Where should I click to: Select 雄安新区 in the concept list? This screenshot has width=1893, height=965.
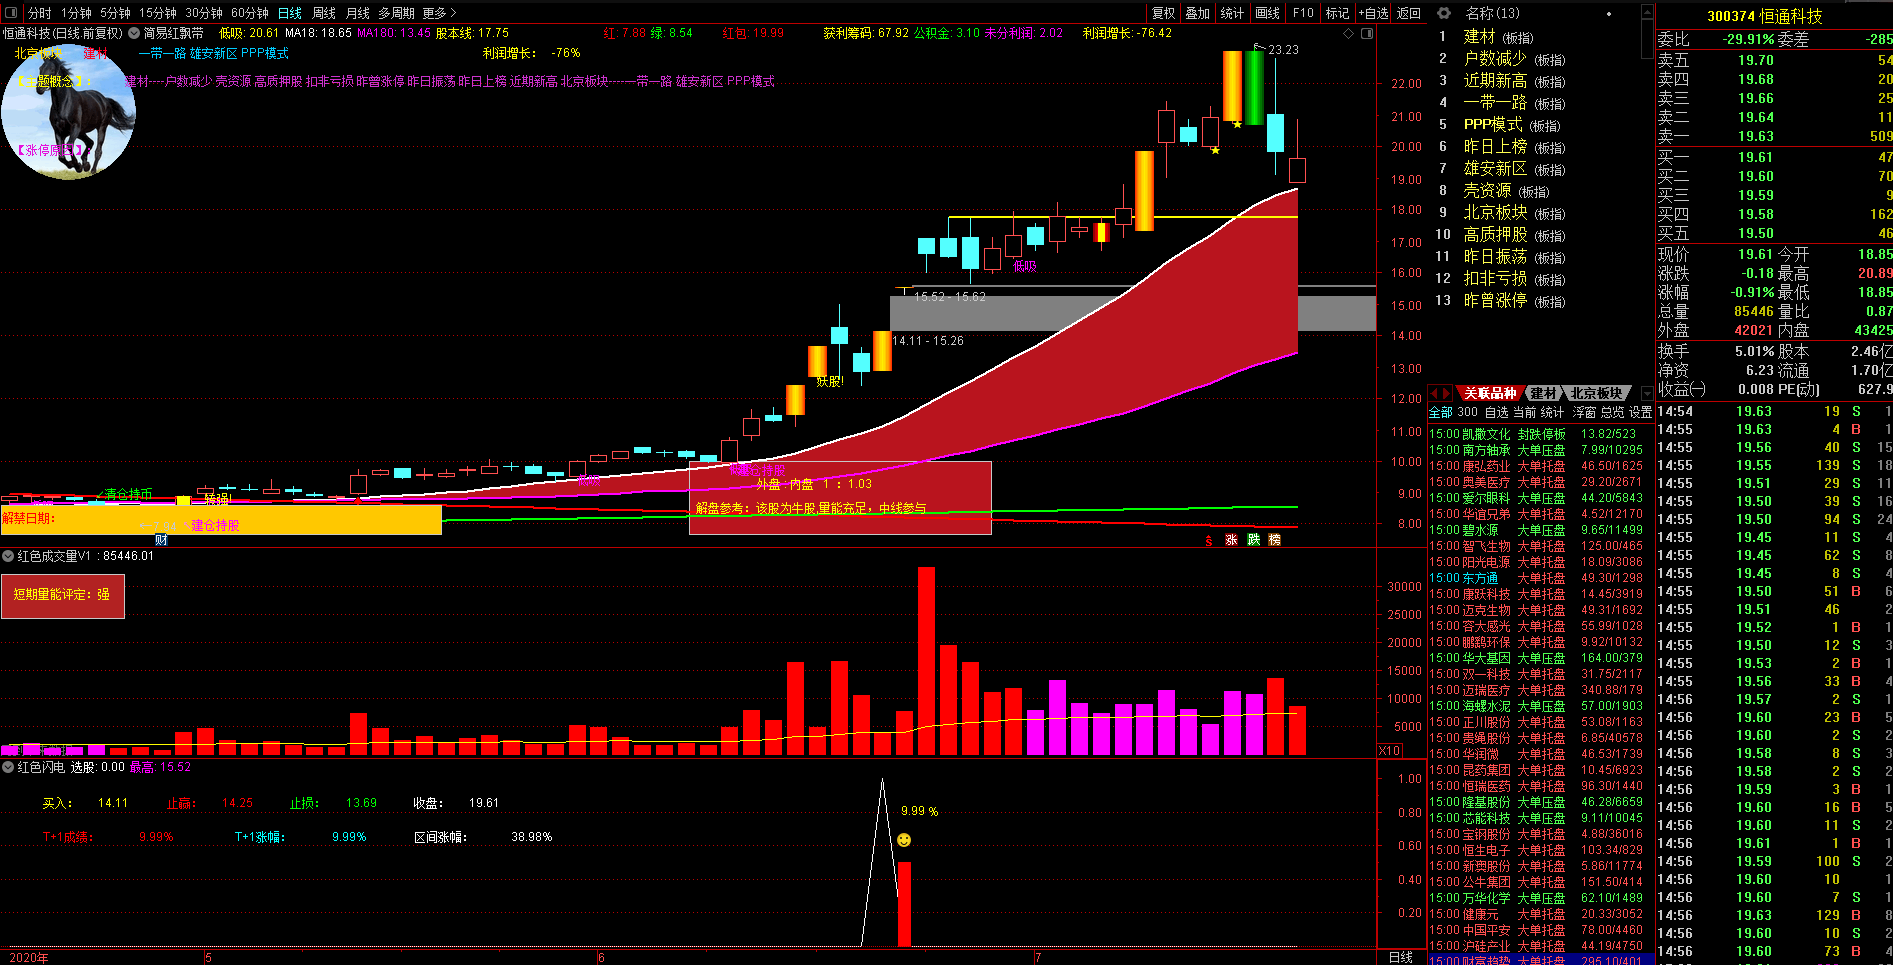tap(1495, 169)
